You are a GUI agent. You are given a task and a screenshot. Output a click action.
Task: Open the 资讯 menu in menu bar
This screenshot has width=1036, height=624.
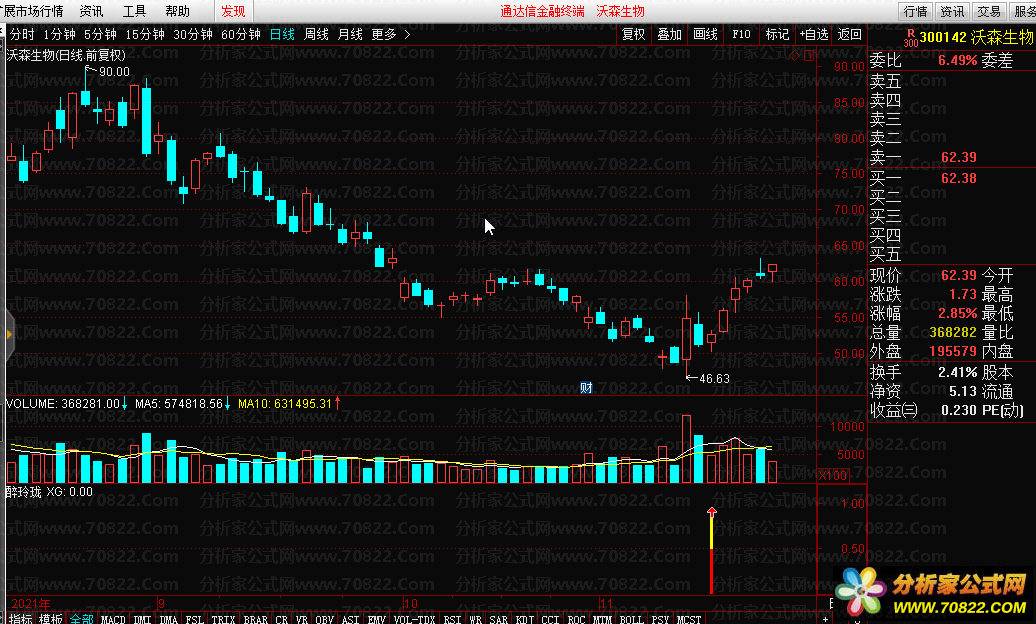91,11
